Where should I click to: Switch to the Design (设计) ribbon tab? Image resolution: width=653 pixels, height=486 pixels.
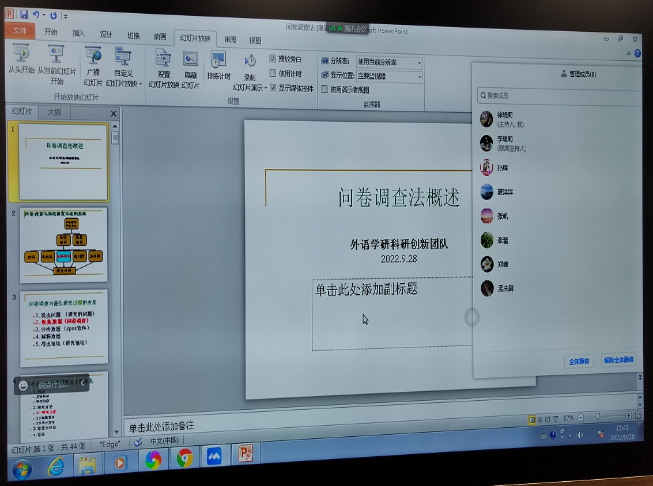(x=106, y=35)
